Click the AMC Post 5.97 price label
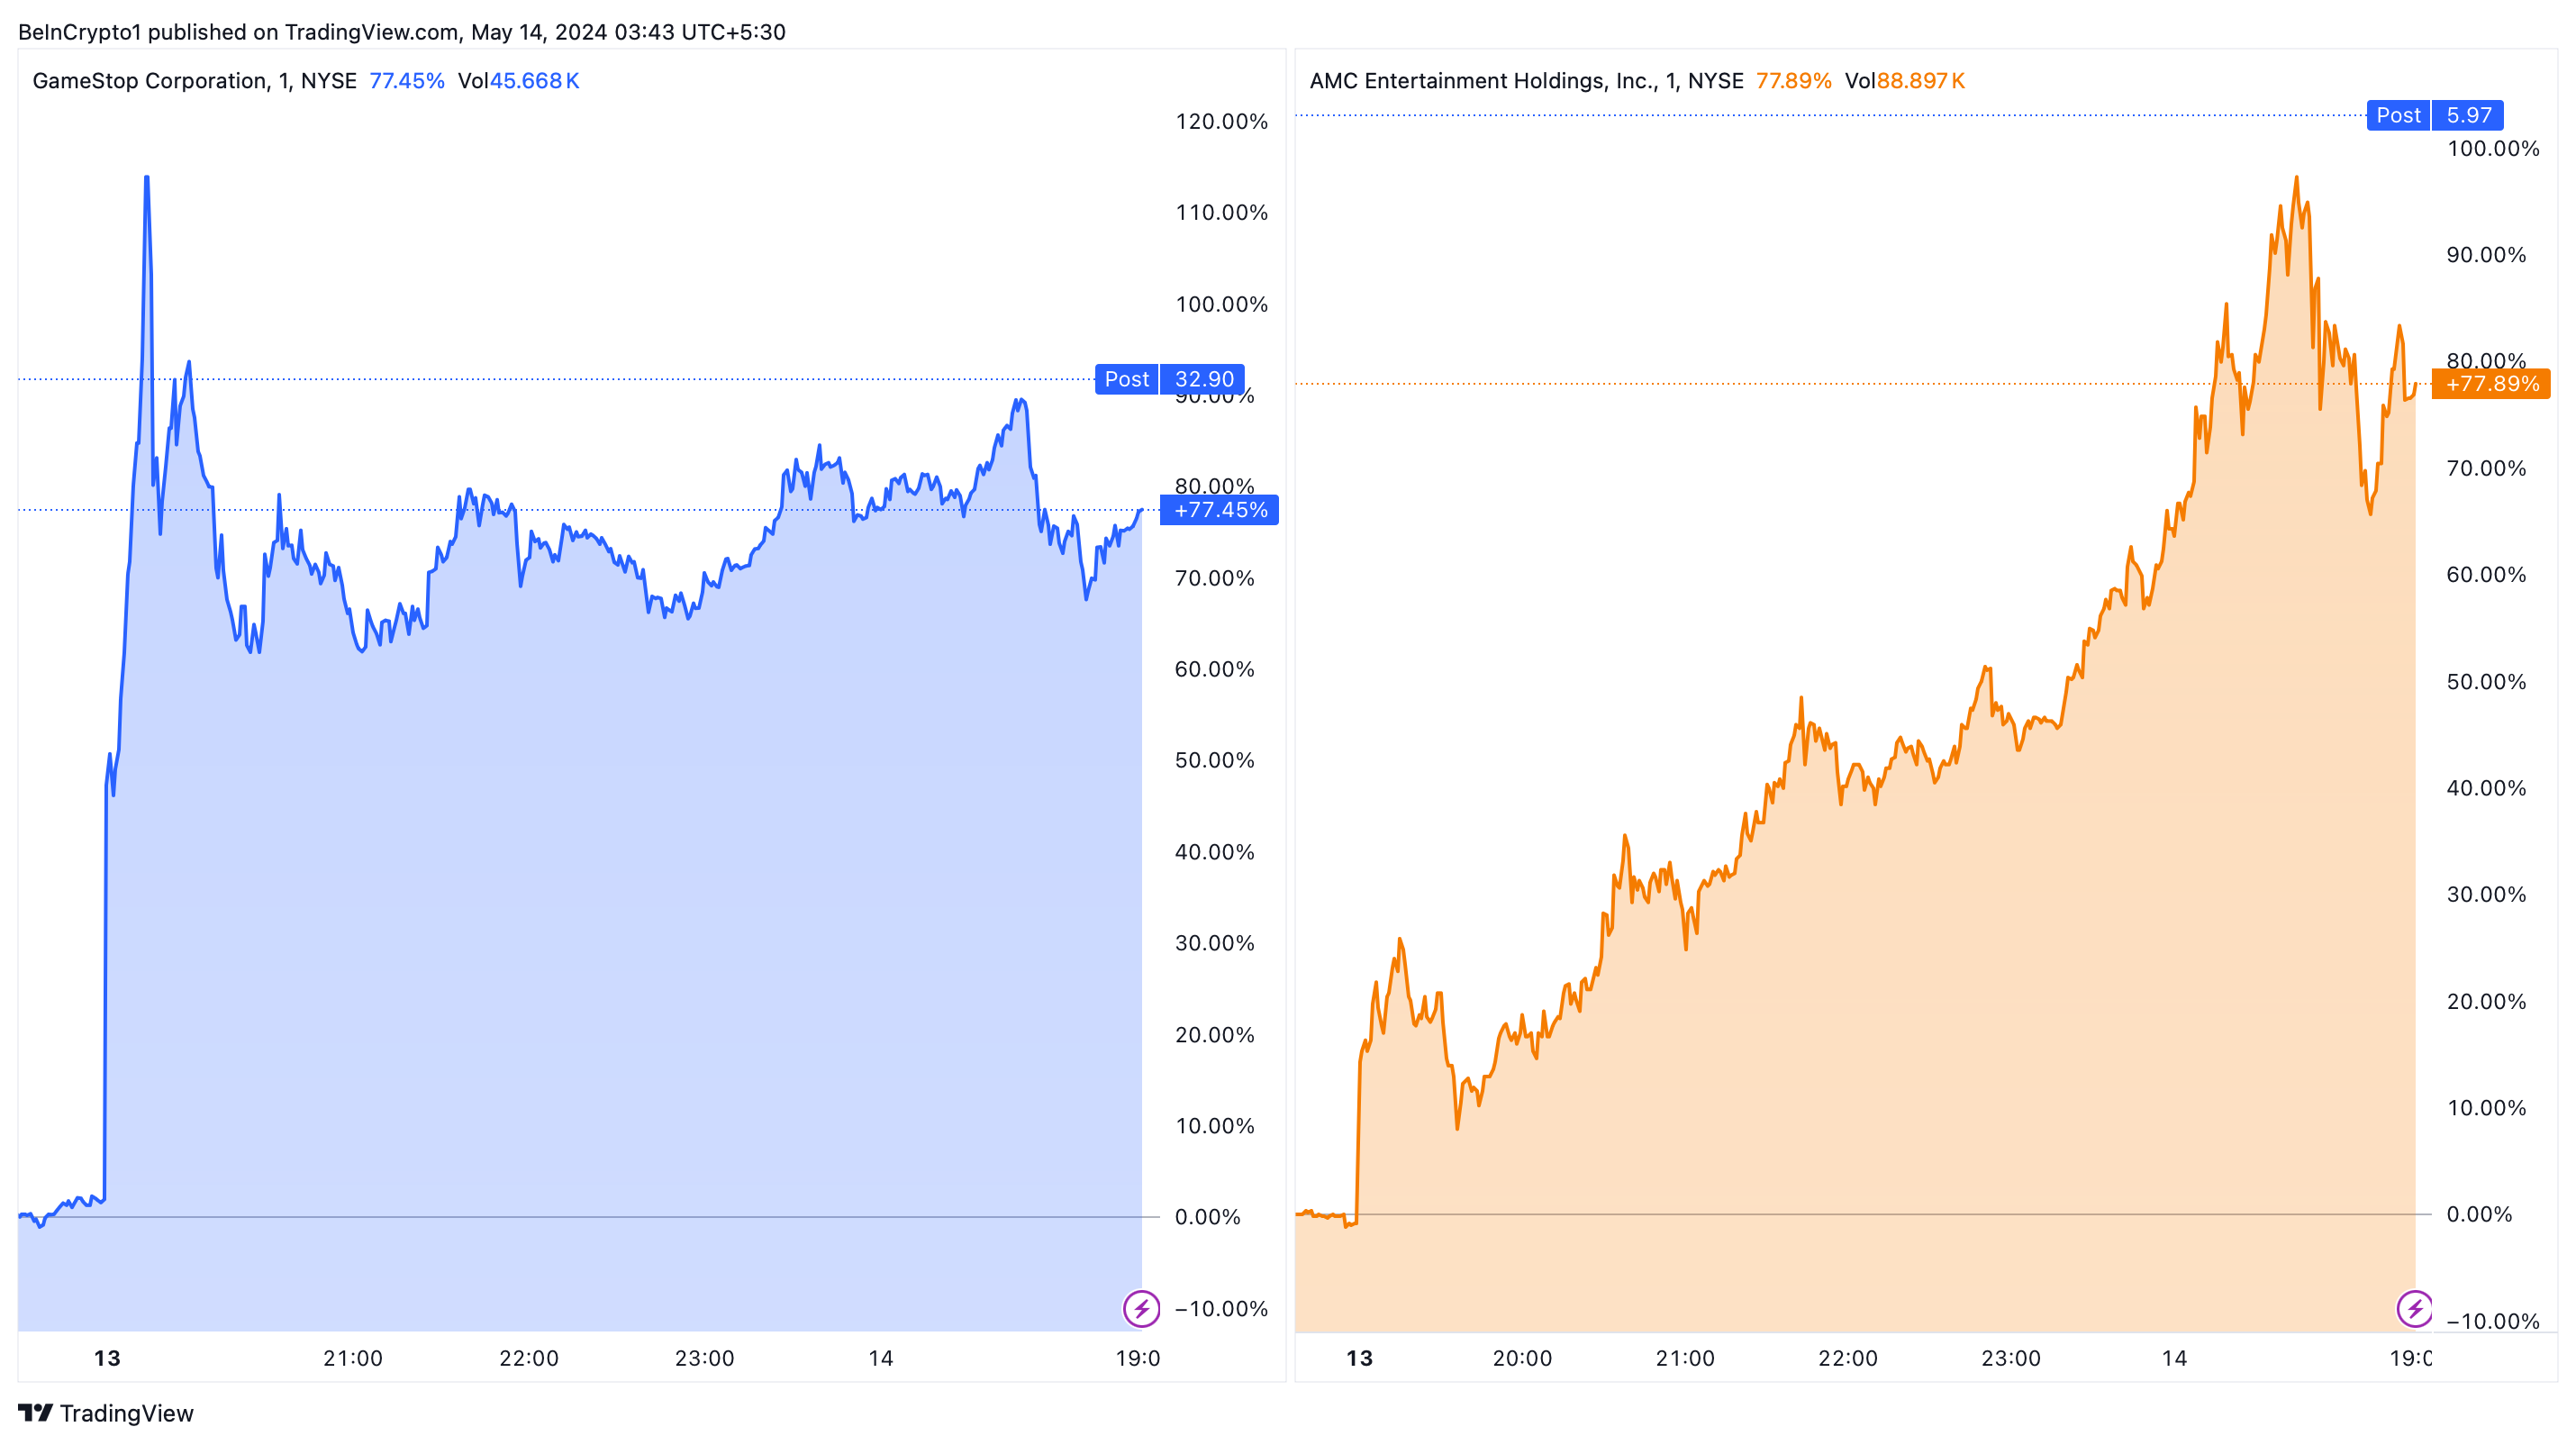The width and height of the screenshot is (2576, 1445). [x=2434, y=115]
